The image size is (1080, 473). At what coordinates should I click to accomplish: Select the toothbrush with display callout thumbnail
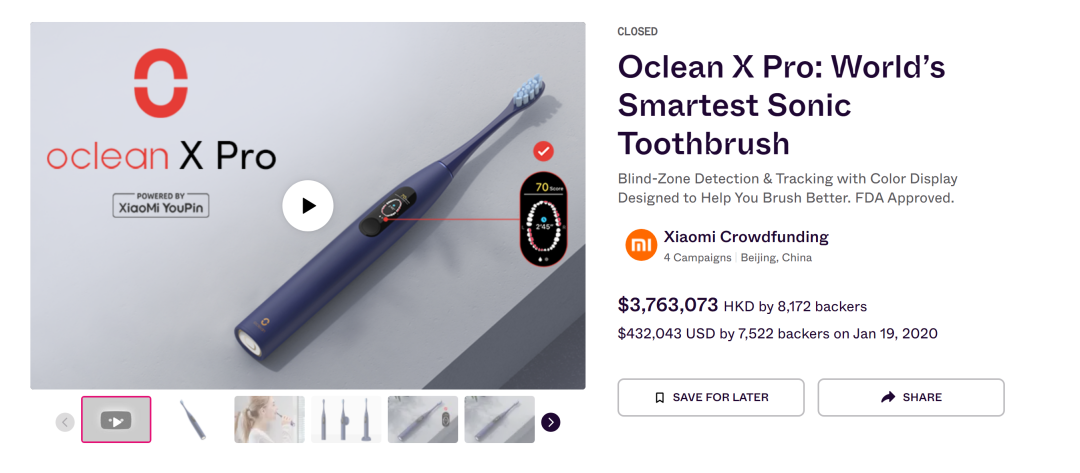[423, 420]
